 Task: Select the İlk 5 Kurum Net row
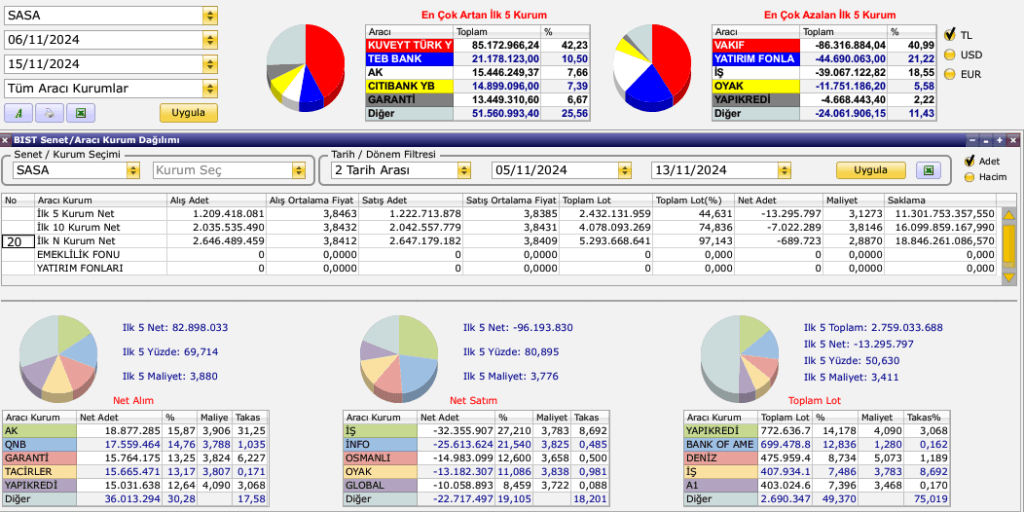tap(500, 214)
